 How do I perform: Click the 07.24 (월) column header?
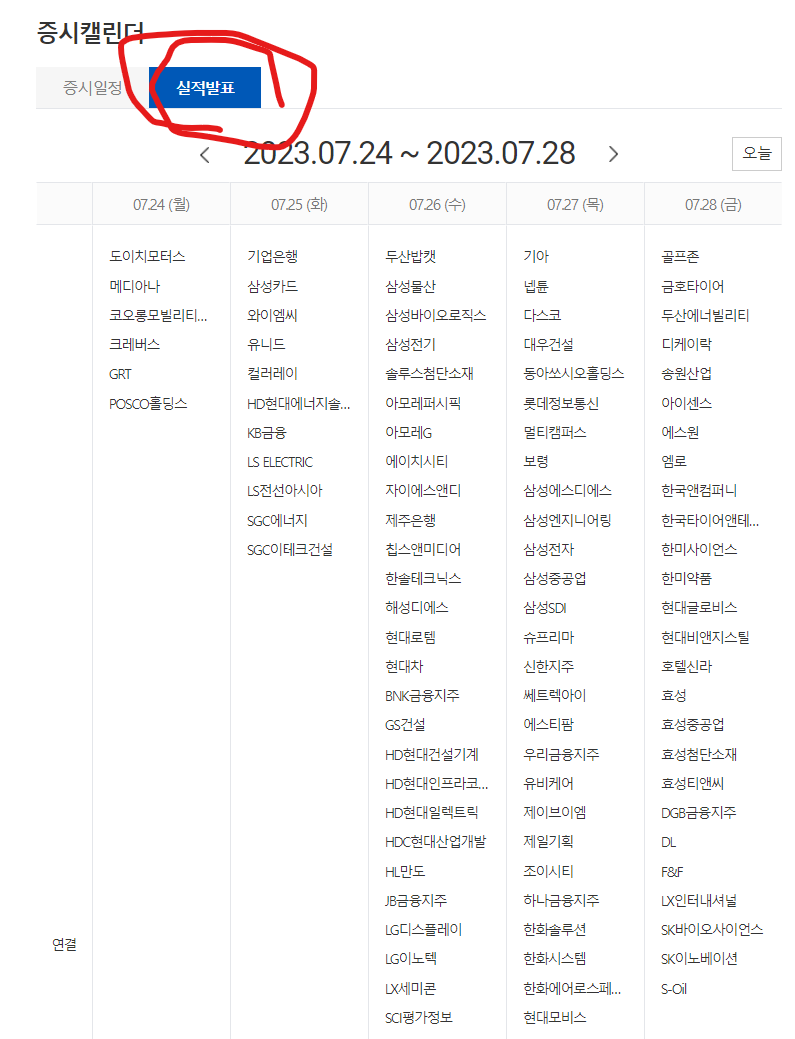point(162,205)
